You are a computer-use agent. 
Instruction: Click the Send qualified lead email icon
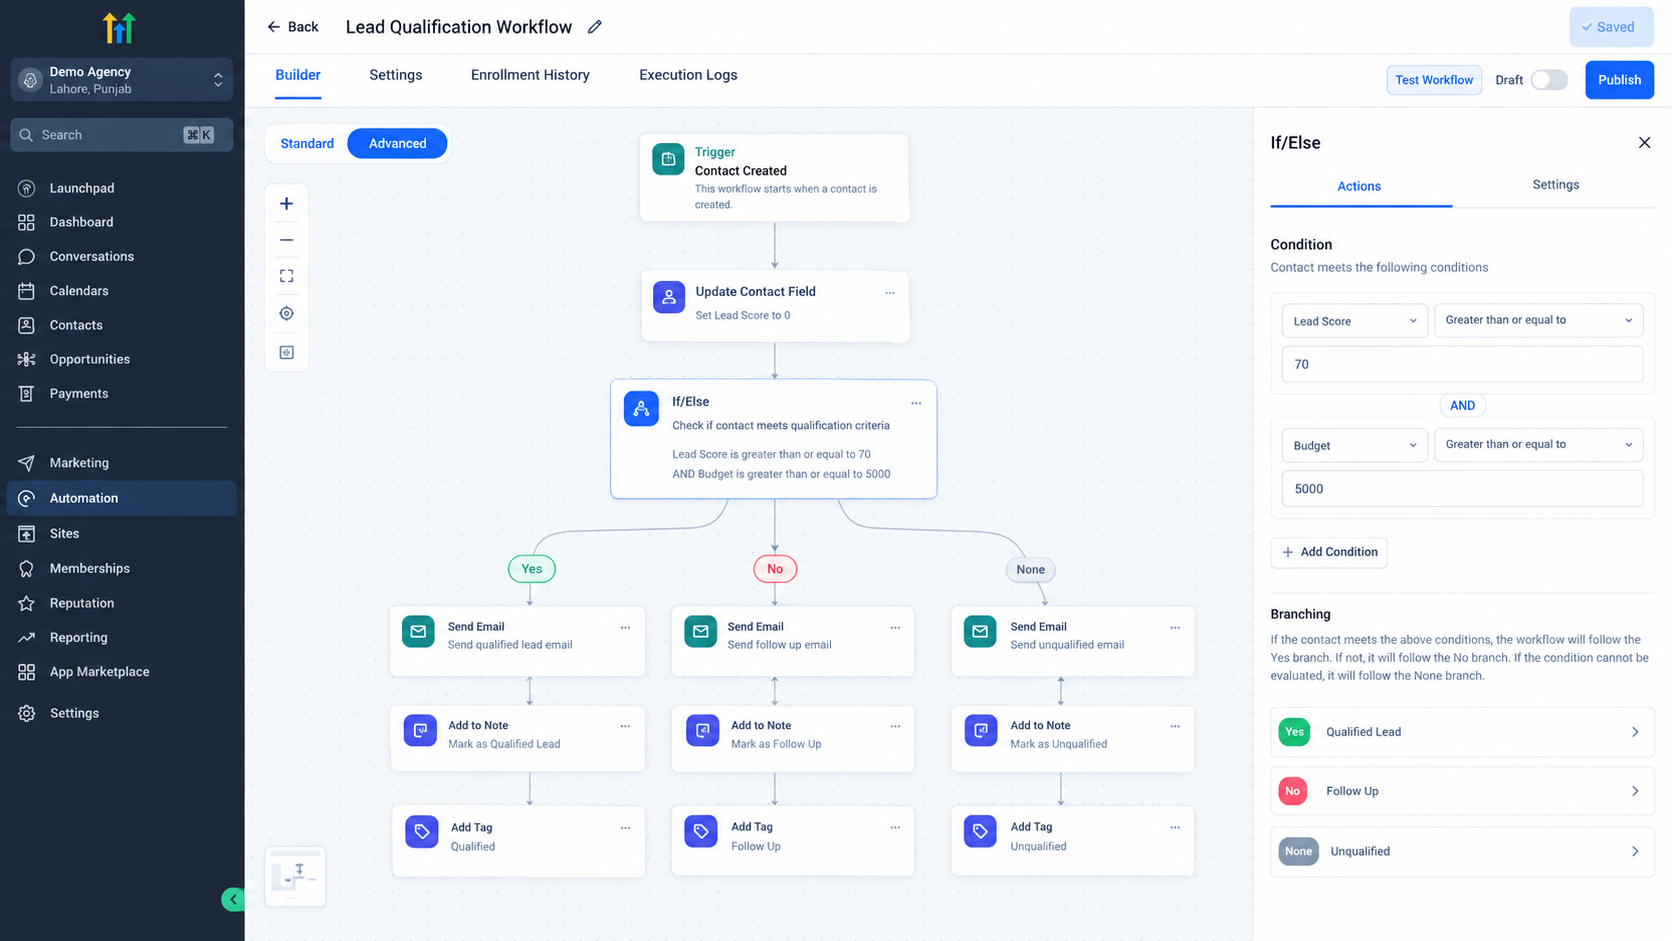click(x=418, y=632)
